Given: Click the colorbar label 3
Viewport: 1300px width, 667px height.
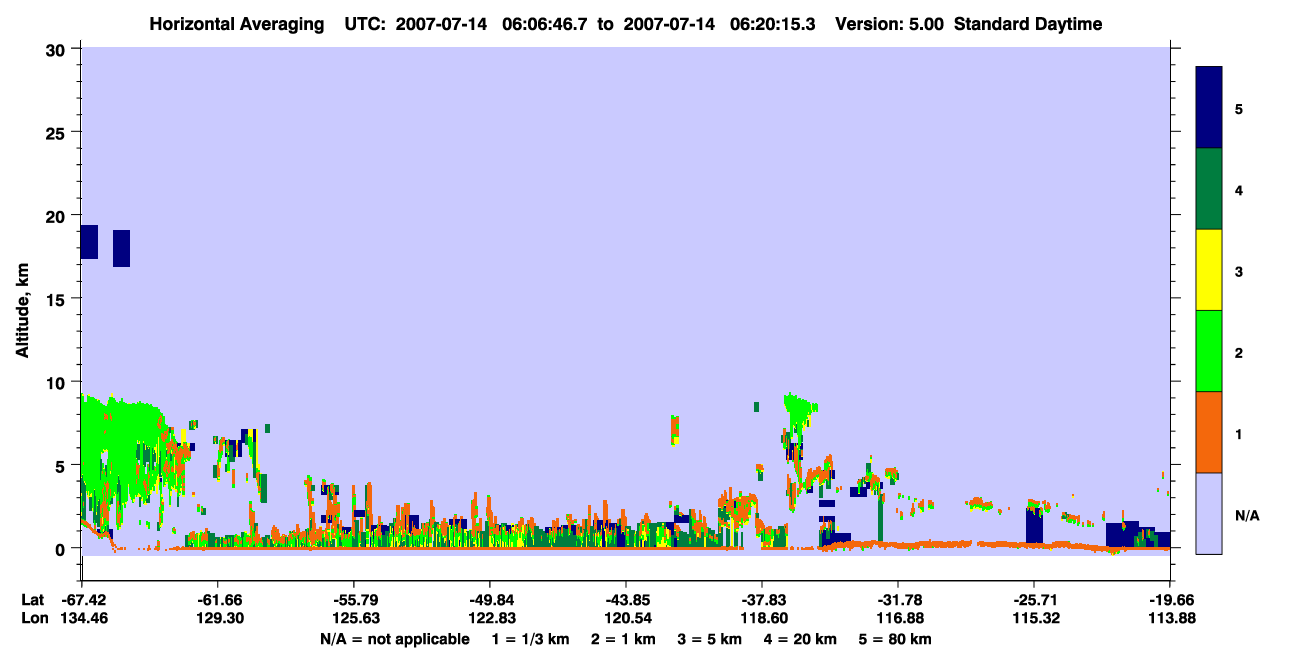Looking at the screenshot, I should [x=1239, y=270].
